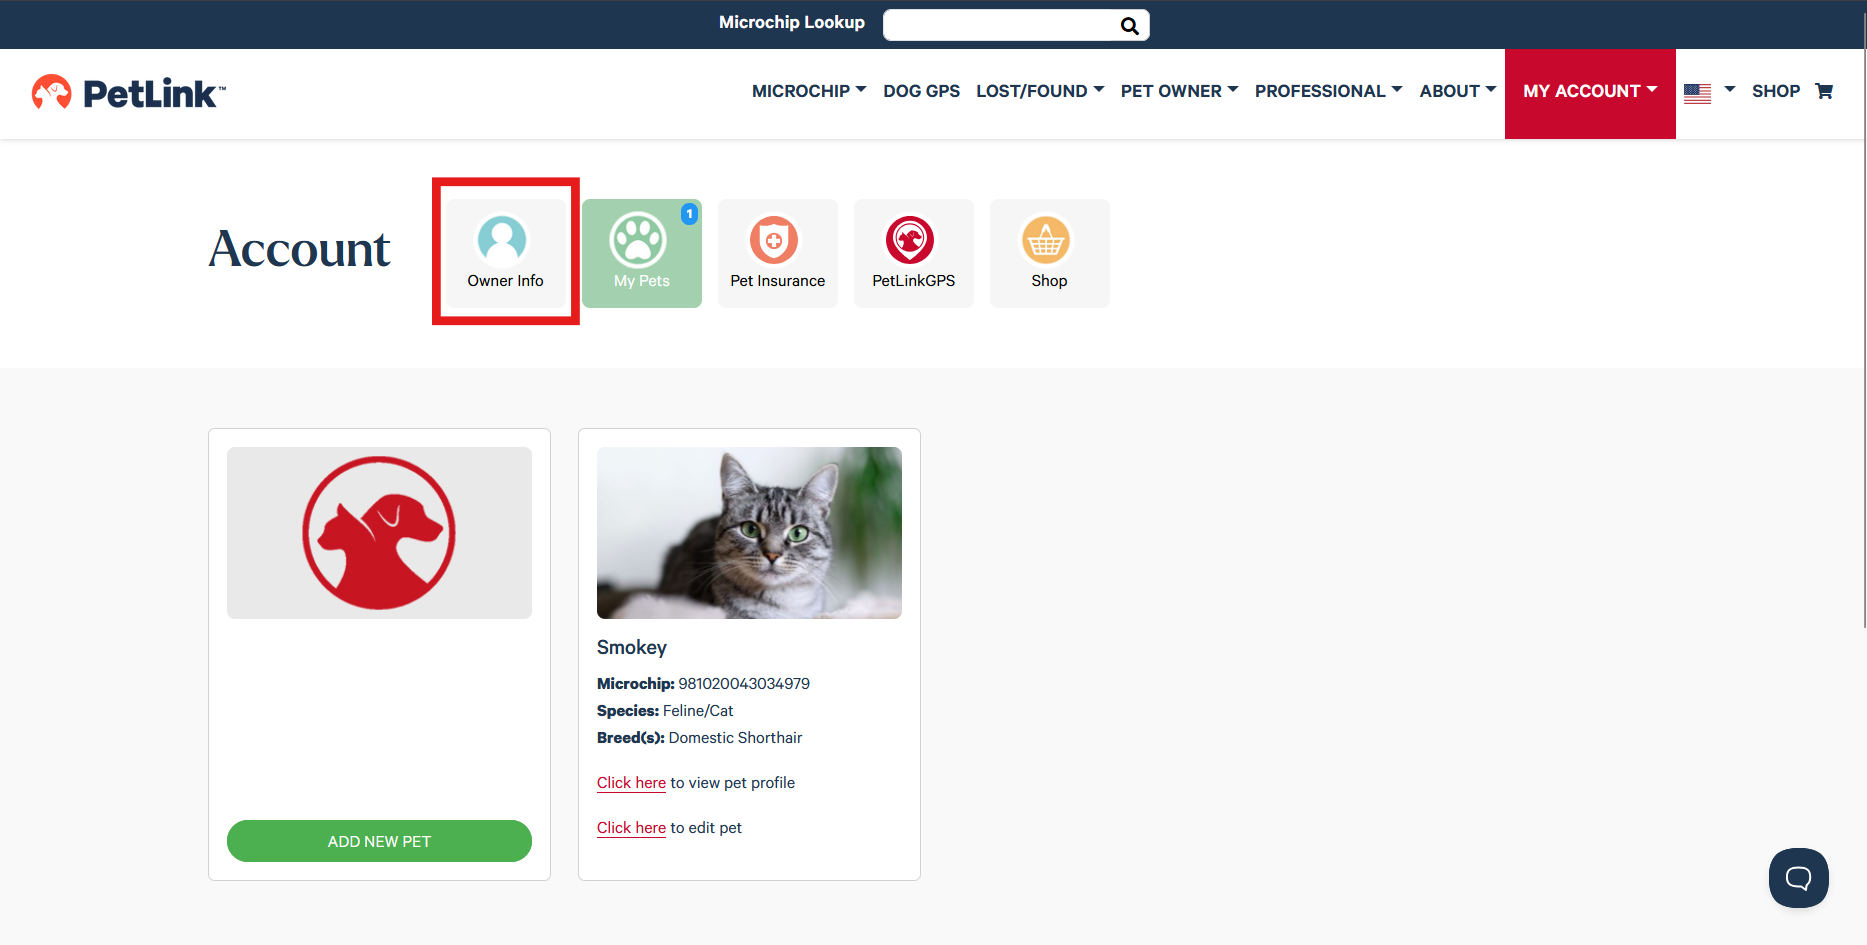This screenshot has width=1867, height=945.
Task: Expand the MICROCHIP menu
Action: [x=809, y=91]
